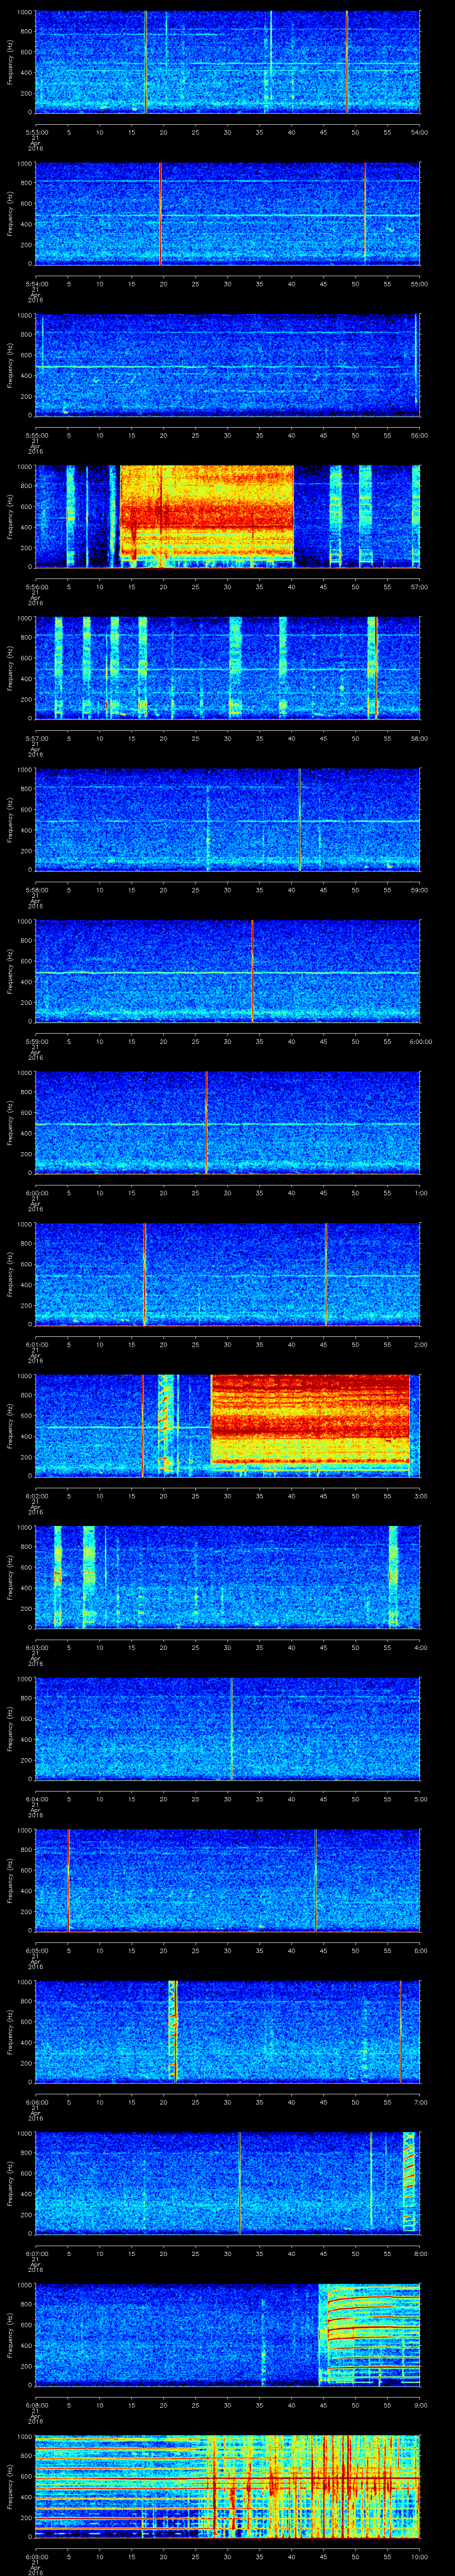Click the second red spike in 5:54:00 spectrogram
Image resolution: width=455 pixels, height=2576 pixels.
click(365, 213)
